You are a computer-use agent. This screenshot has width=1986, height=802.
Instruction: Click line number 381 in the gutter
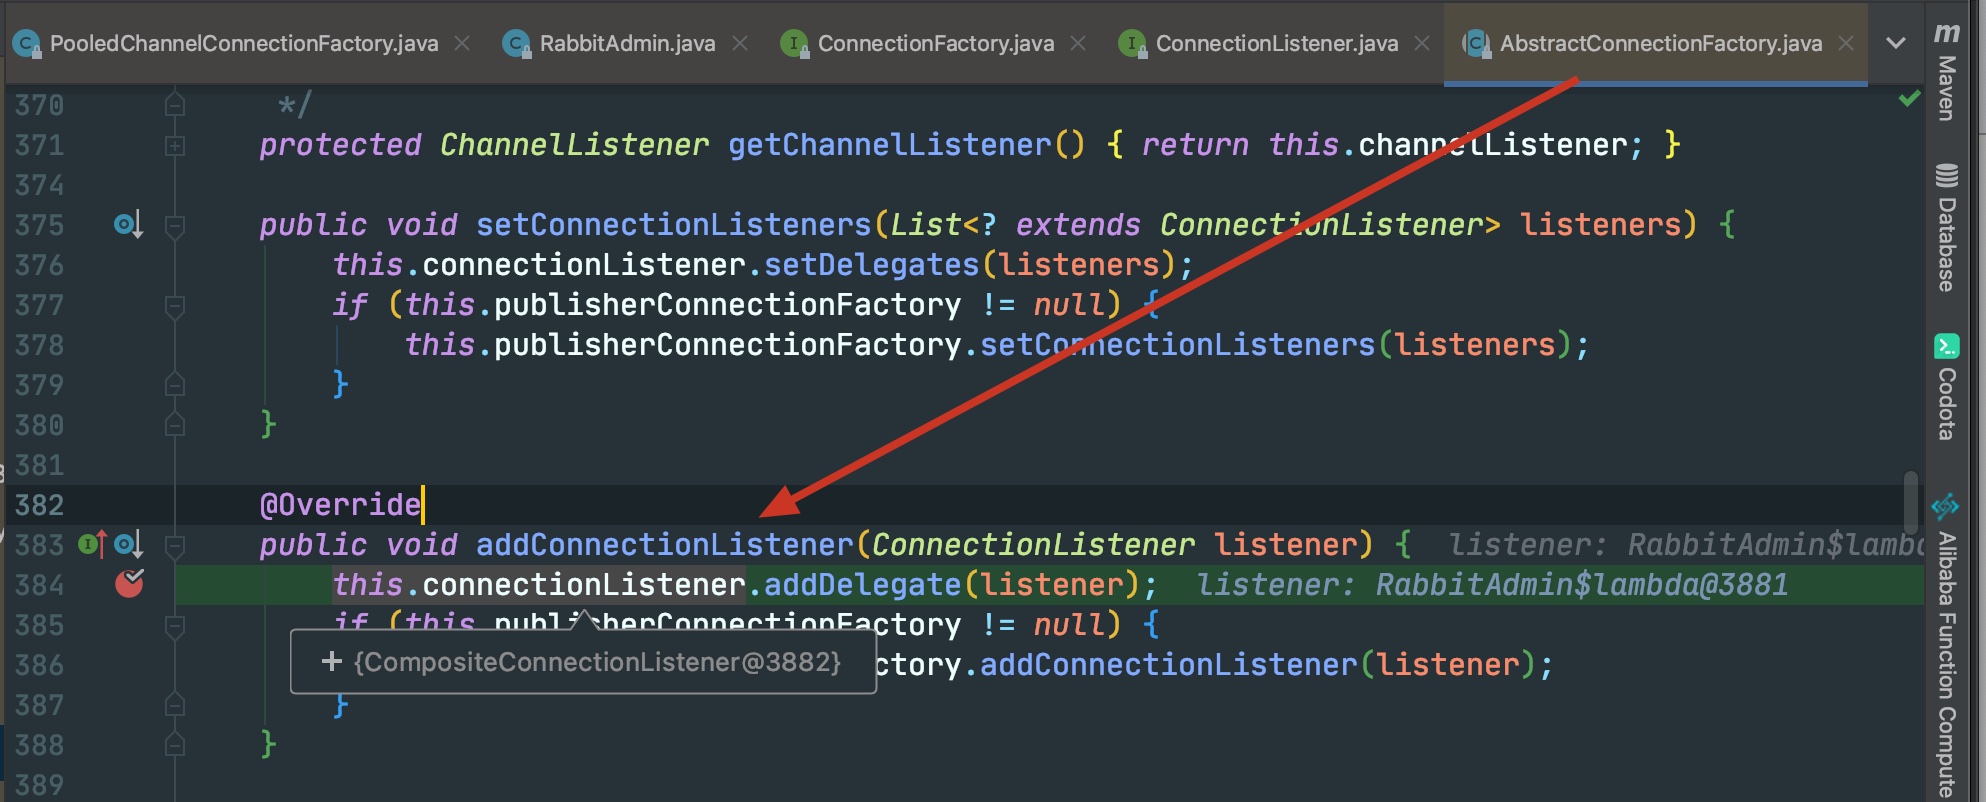click(x=39, y=465)
